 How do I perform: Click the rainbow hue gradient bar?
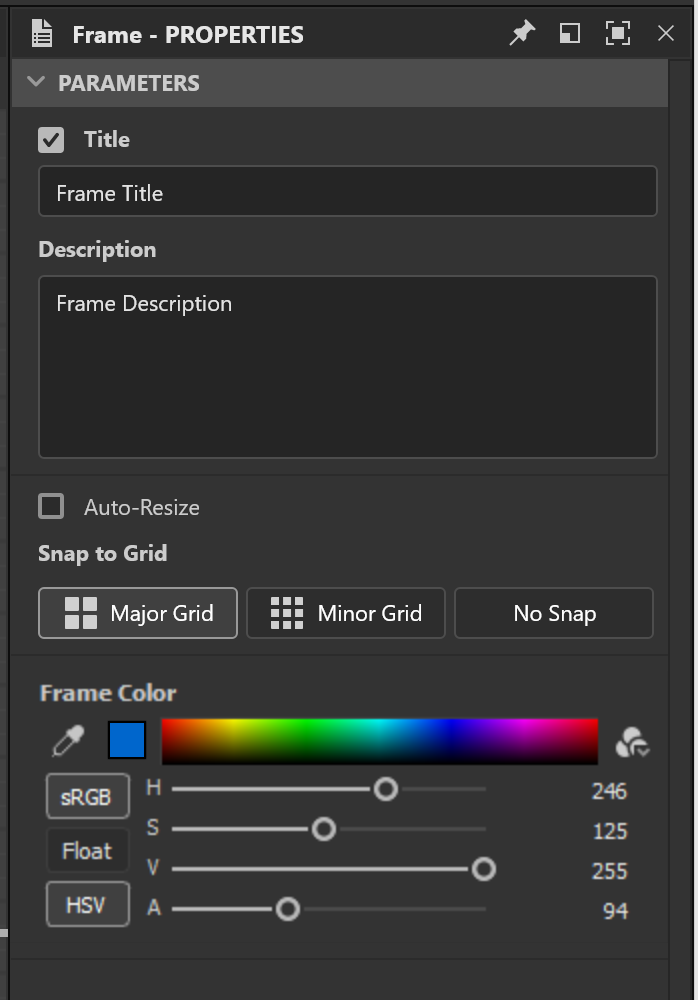pos(380,741)
